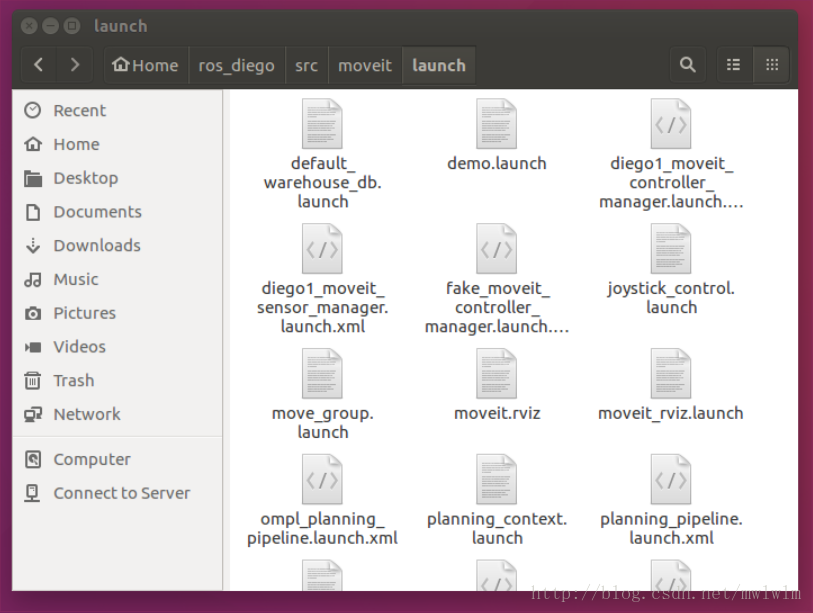Switch to grid view icon
The width and height of the screenshot is (813, 613).
pos(772,65)
